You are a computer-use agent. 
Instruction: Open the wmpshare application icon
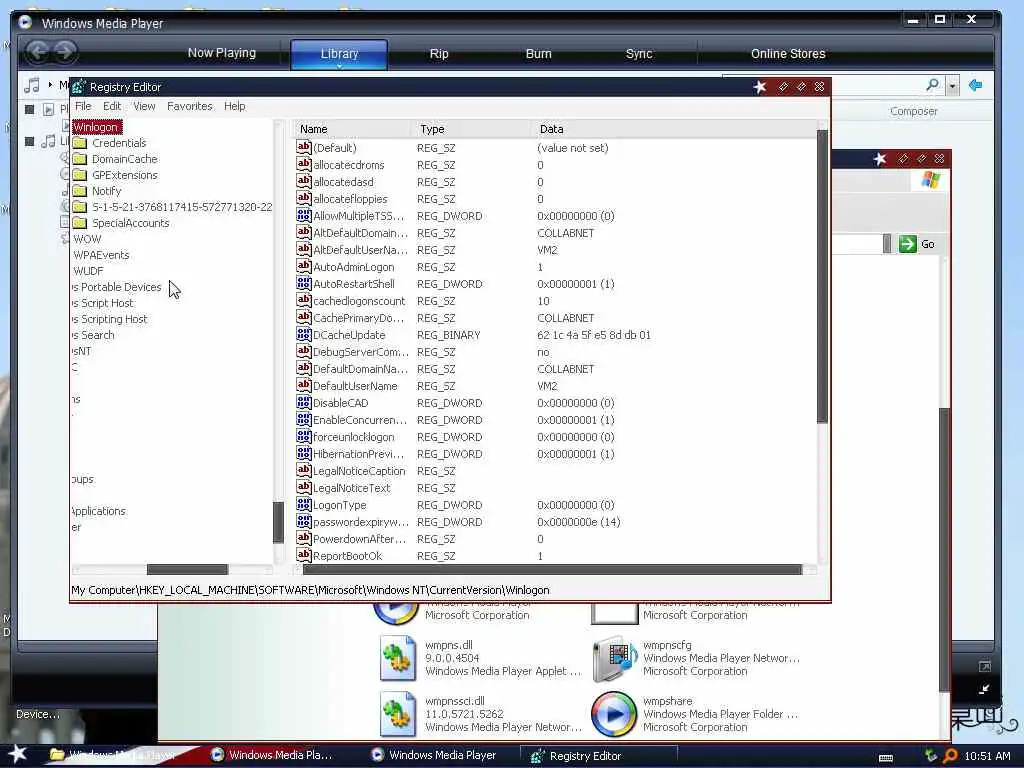pyautogui.click(x=614, y=714)
